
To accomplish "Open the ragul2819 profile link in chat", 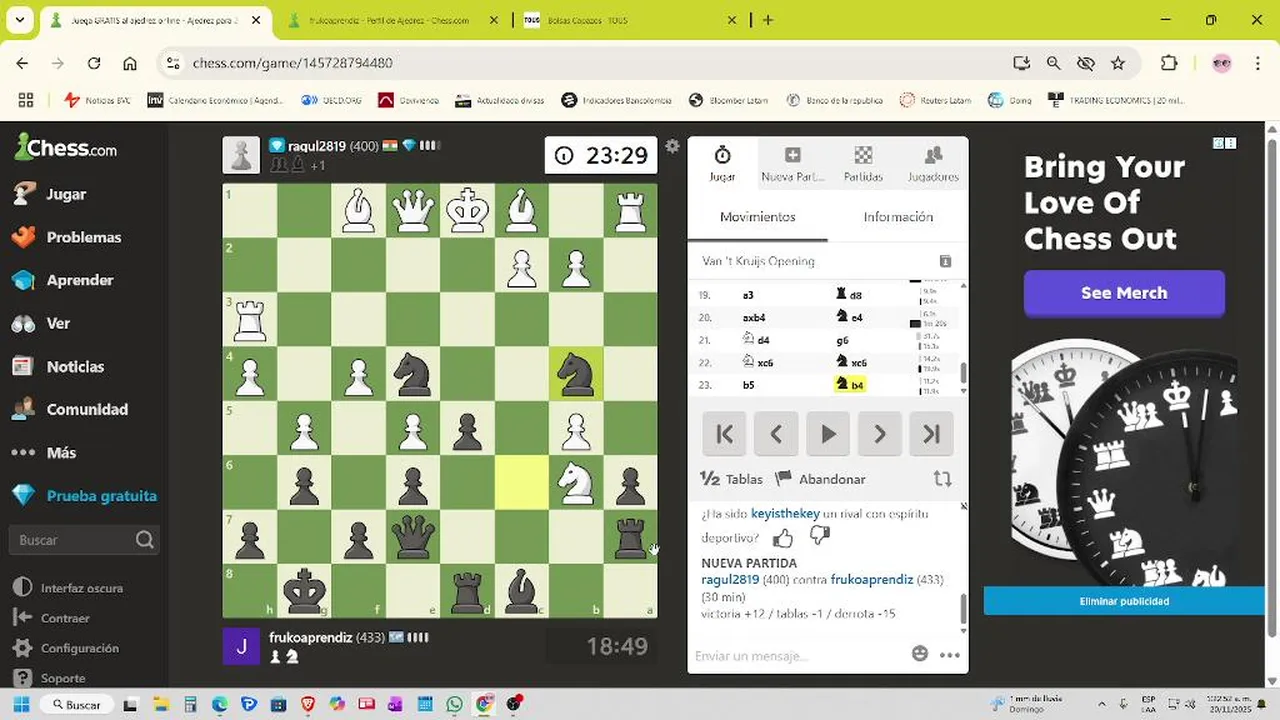I will tap(730, 579).
